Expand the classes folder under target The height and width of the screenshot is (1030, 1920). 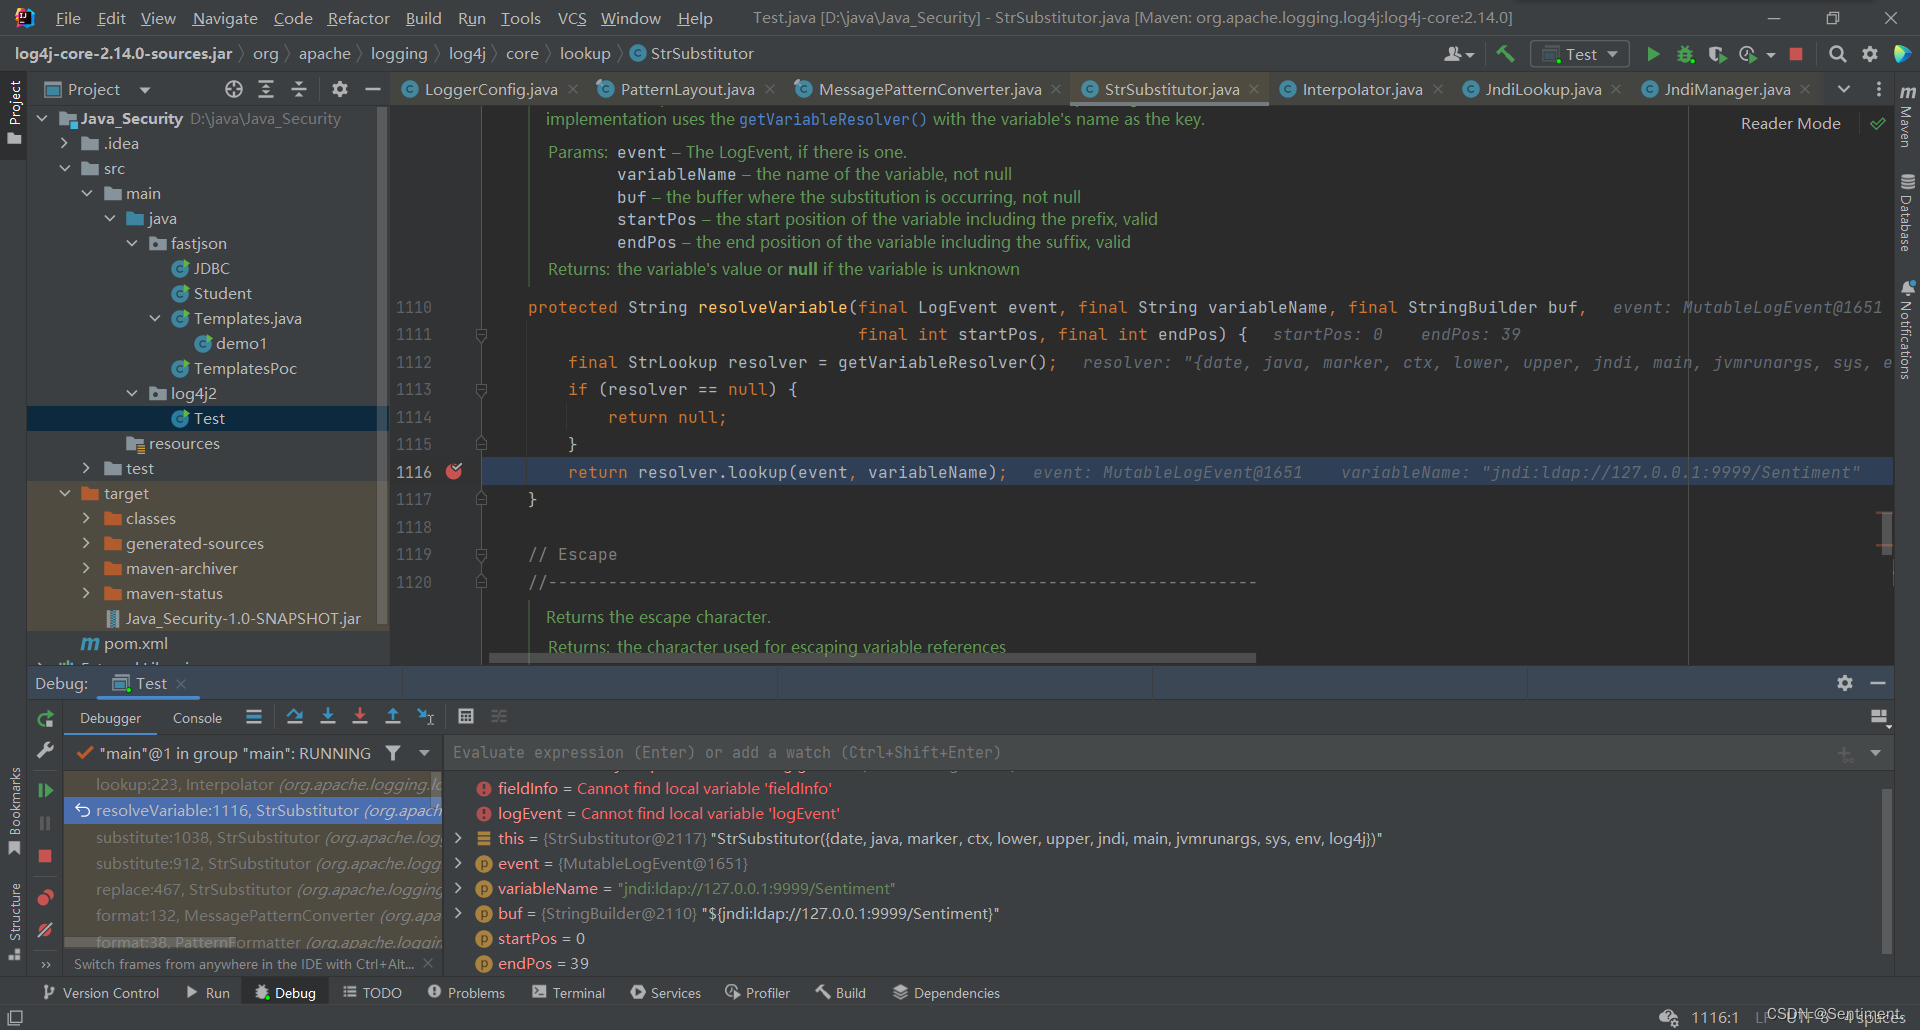click(x=86, y=518)
